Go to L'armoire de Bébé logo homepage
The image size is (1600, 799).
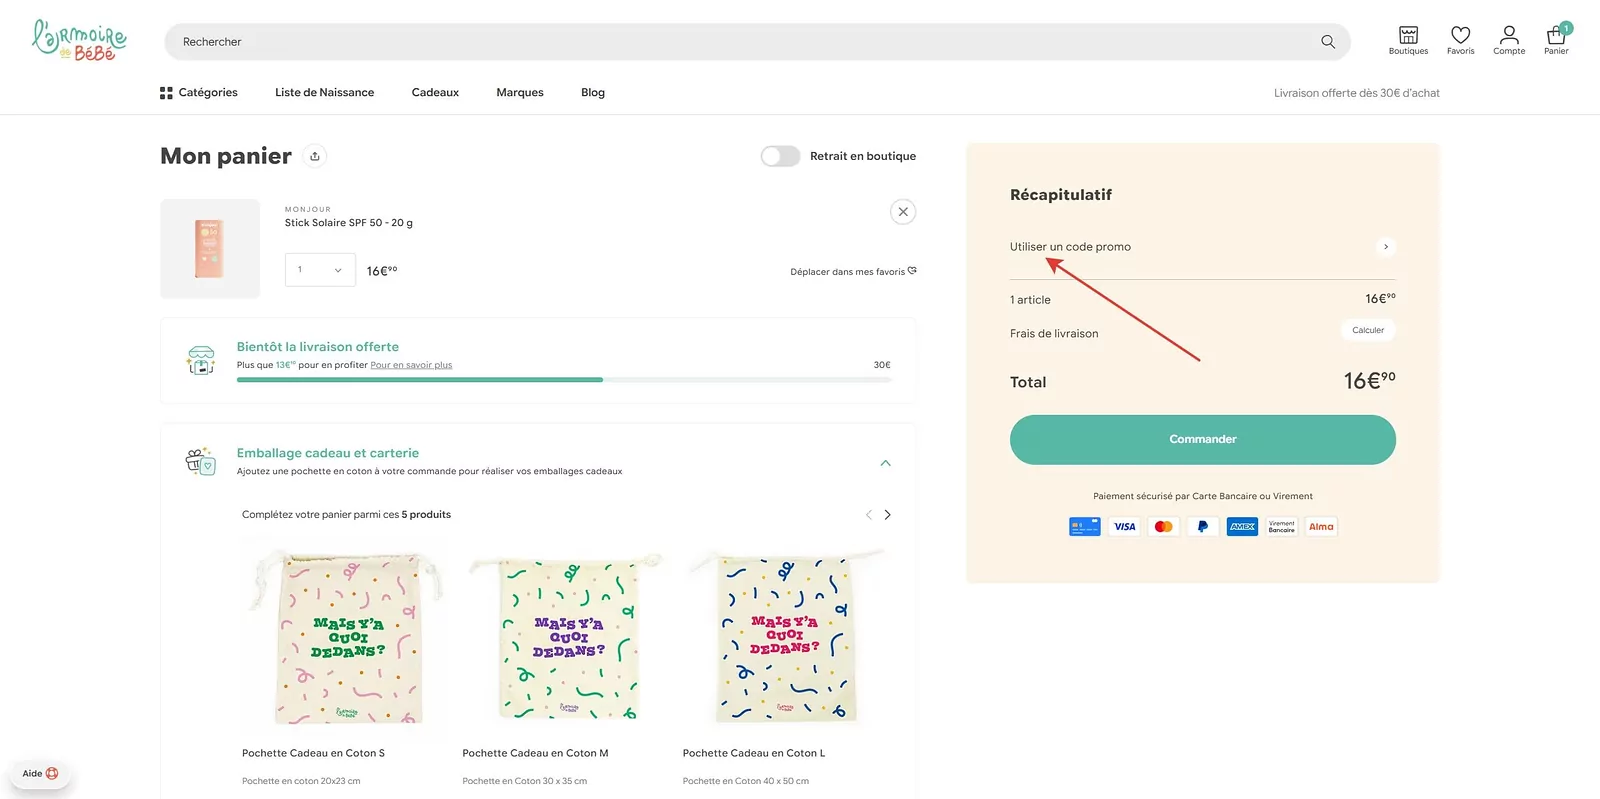[80, 41]
